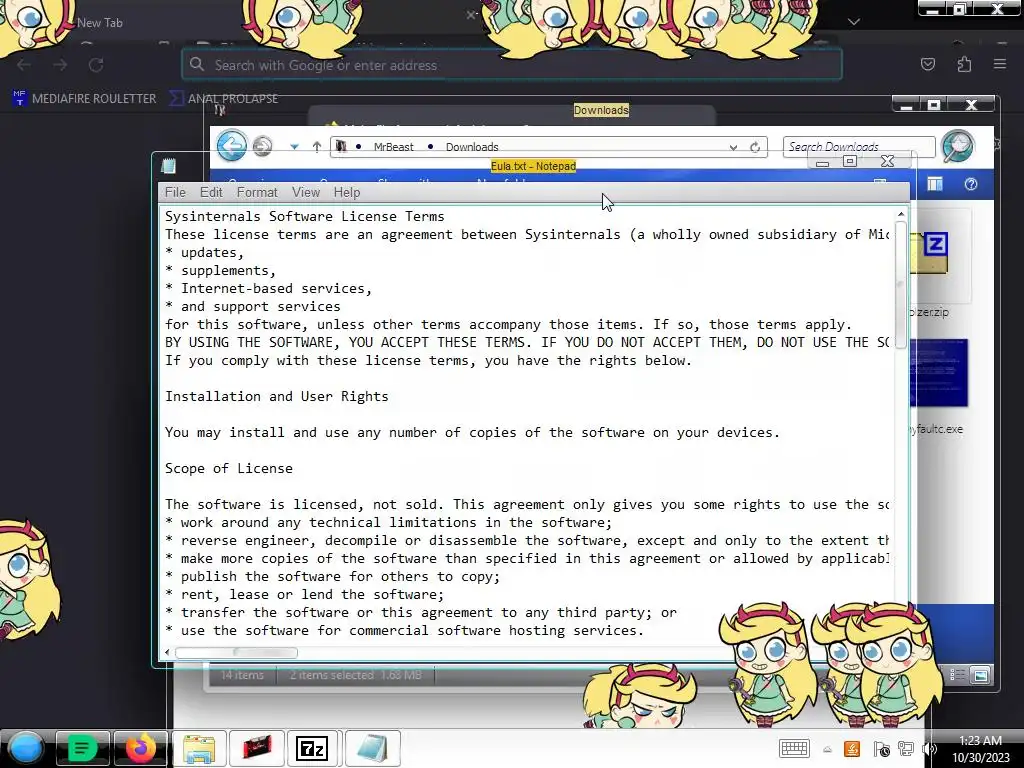Screen dimensions: 1024x768
Task: Click the orange Java tray icon
Action: pyautogui.click(x=852, y=749)
